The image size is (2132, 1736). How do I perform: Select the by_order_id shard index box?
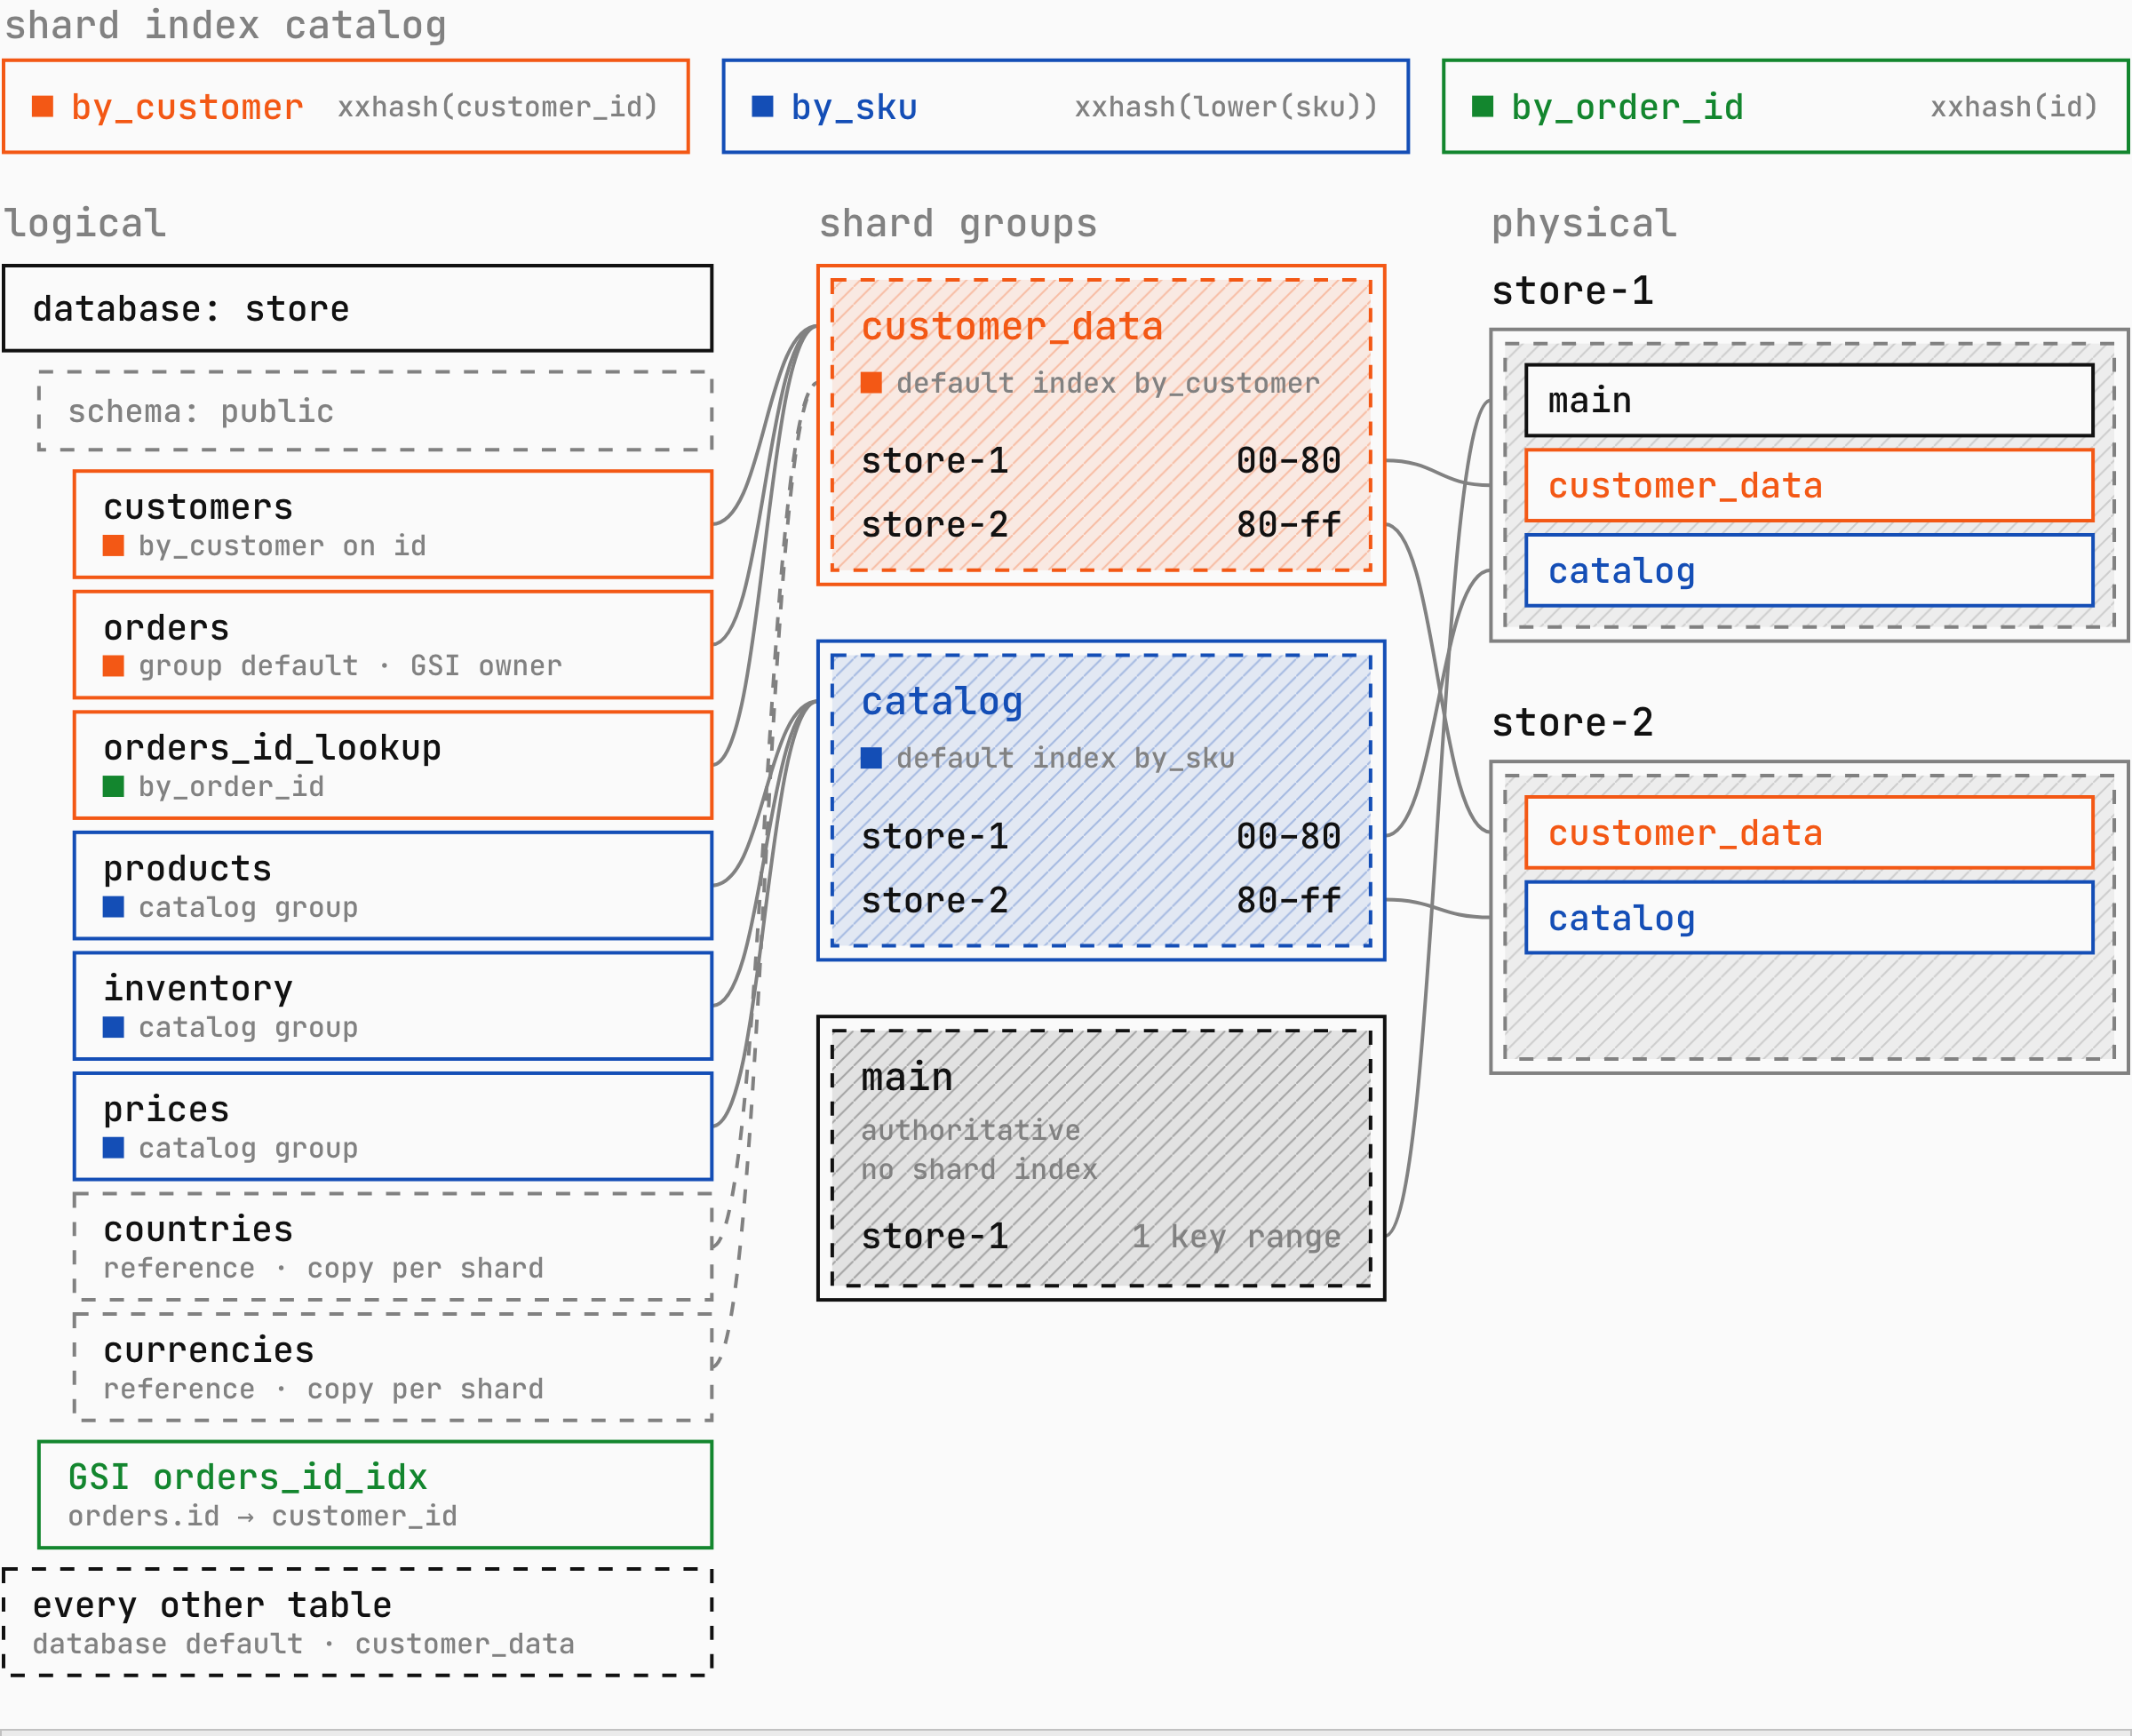point(1786,106)
